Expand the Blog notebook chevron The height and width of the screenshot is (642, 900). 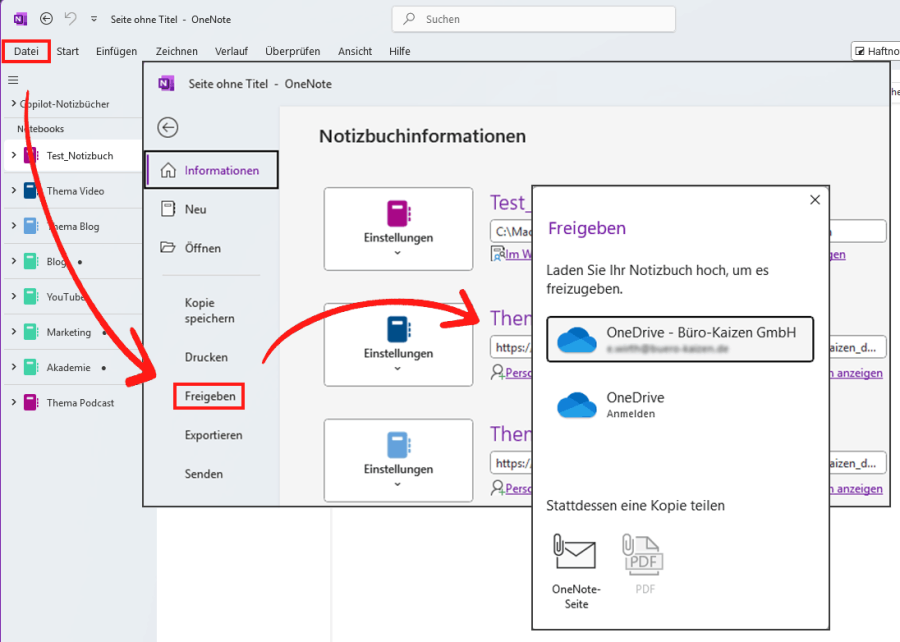click(x=13, y=261)
